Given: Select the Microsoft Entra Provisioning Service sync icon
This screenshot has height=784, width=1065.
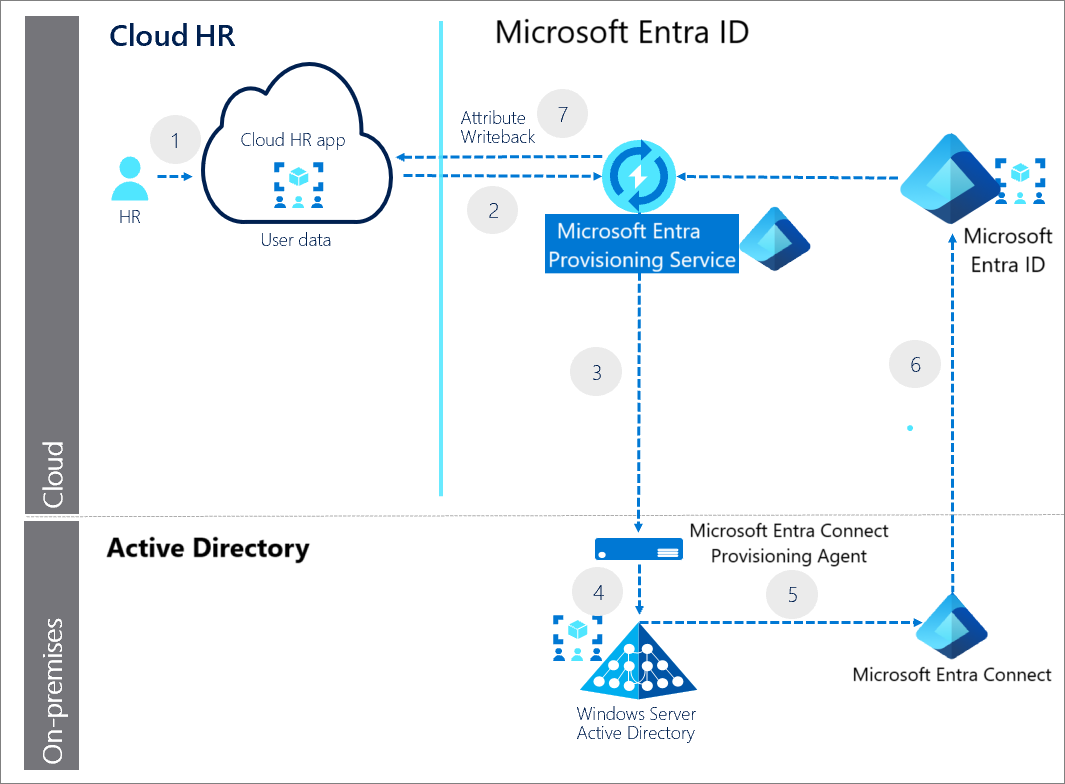Looking at the screenshot, I should coord(640,173).
